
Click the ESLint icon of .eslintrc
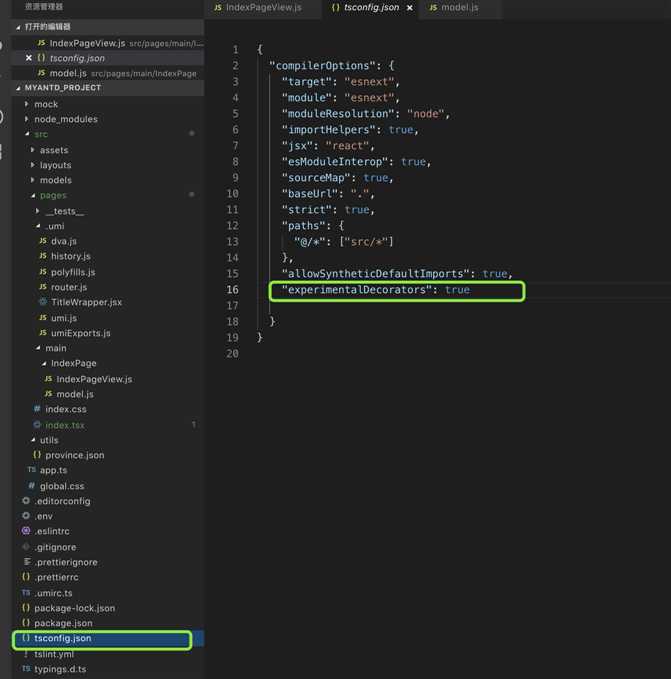point(26,530)
